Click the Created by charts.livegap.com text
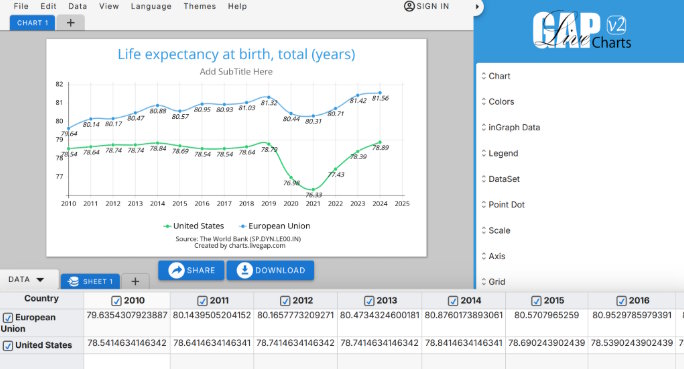Screen dimensions: 684x369 tap(240, 246)
